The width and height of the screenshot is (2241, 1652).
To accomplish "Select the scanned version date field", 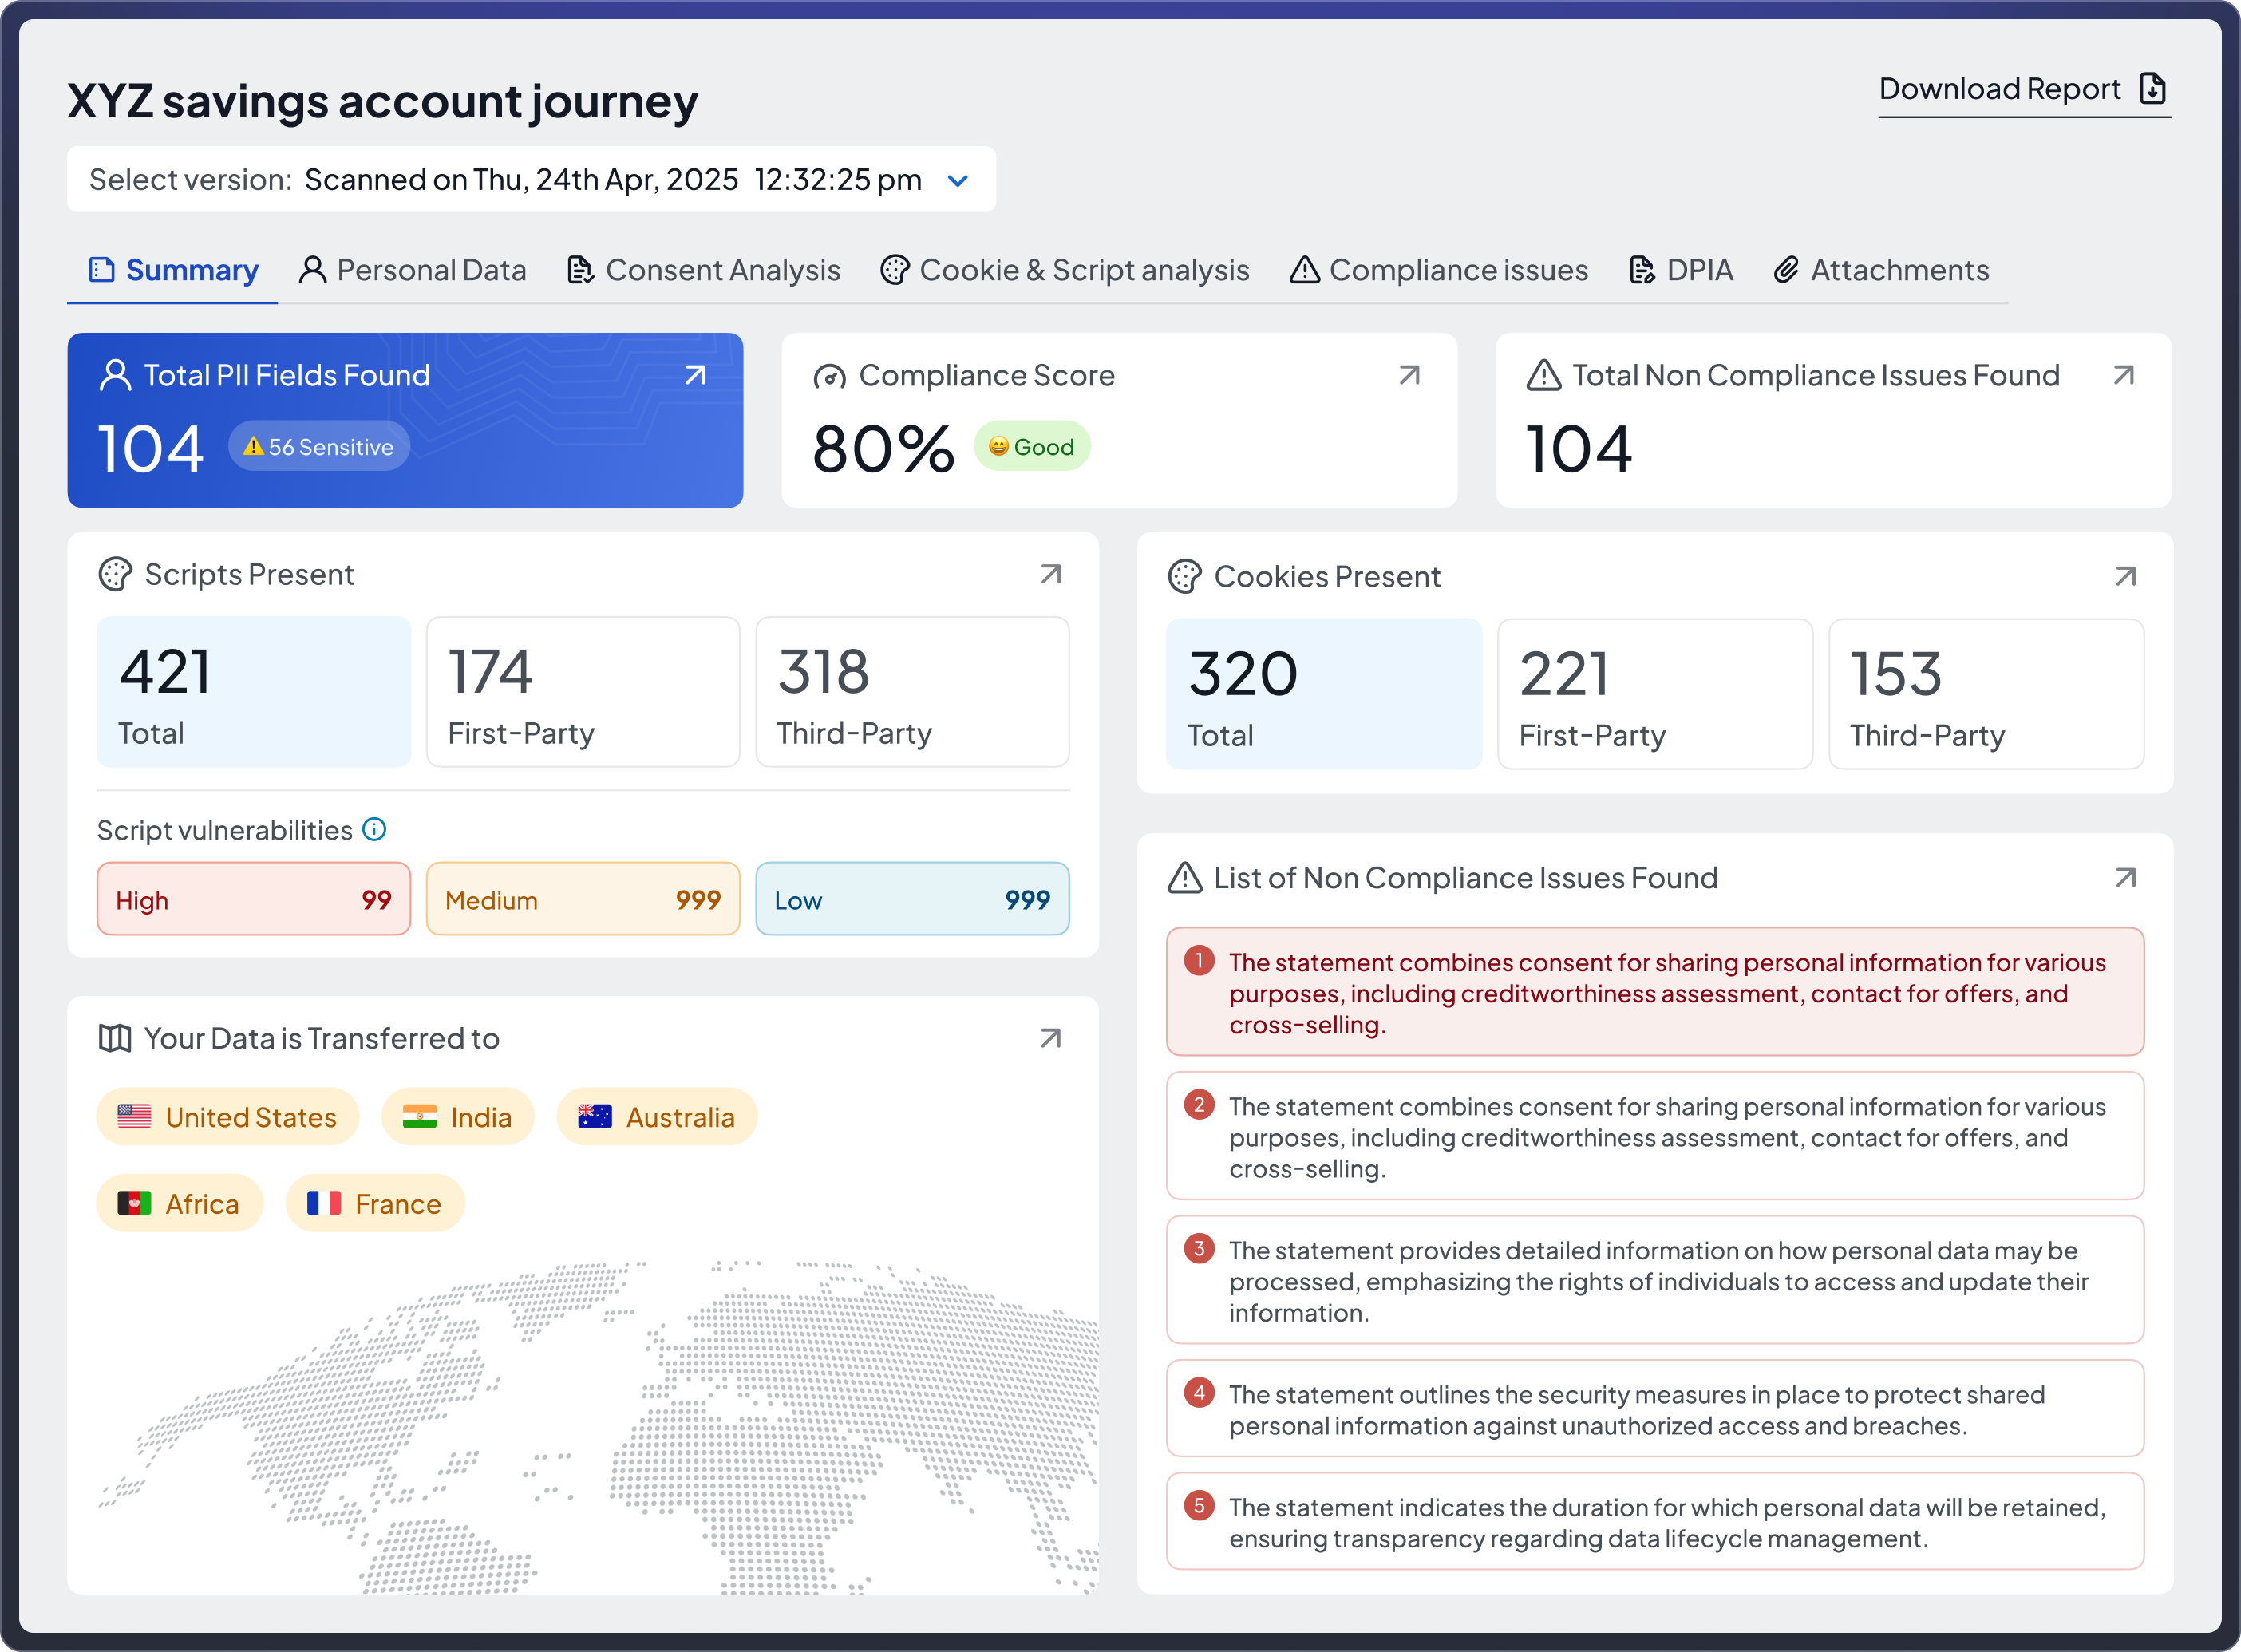I will pyautogui.click(x=531, y=179).
